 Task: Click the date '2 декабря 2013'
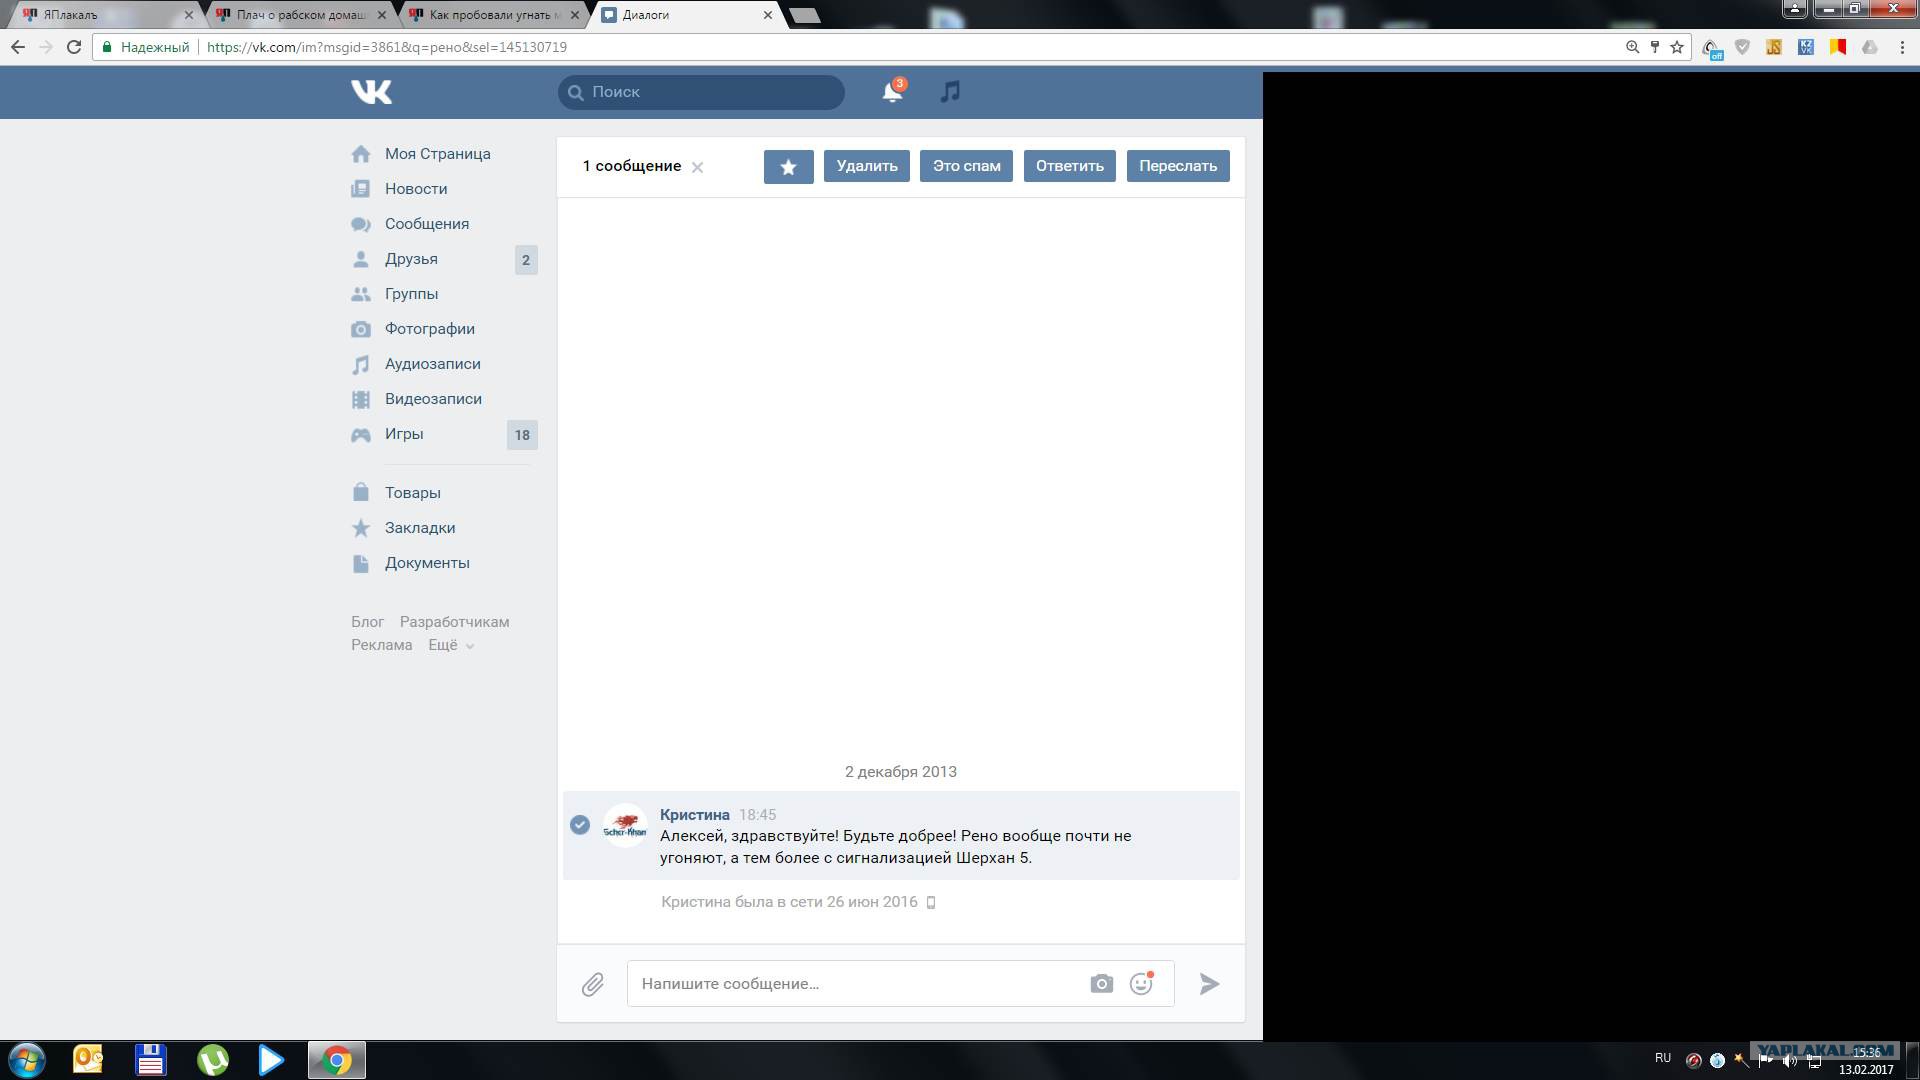point(901,772)
